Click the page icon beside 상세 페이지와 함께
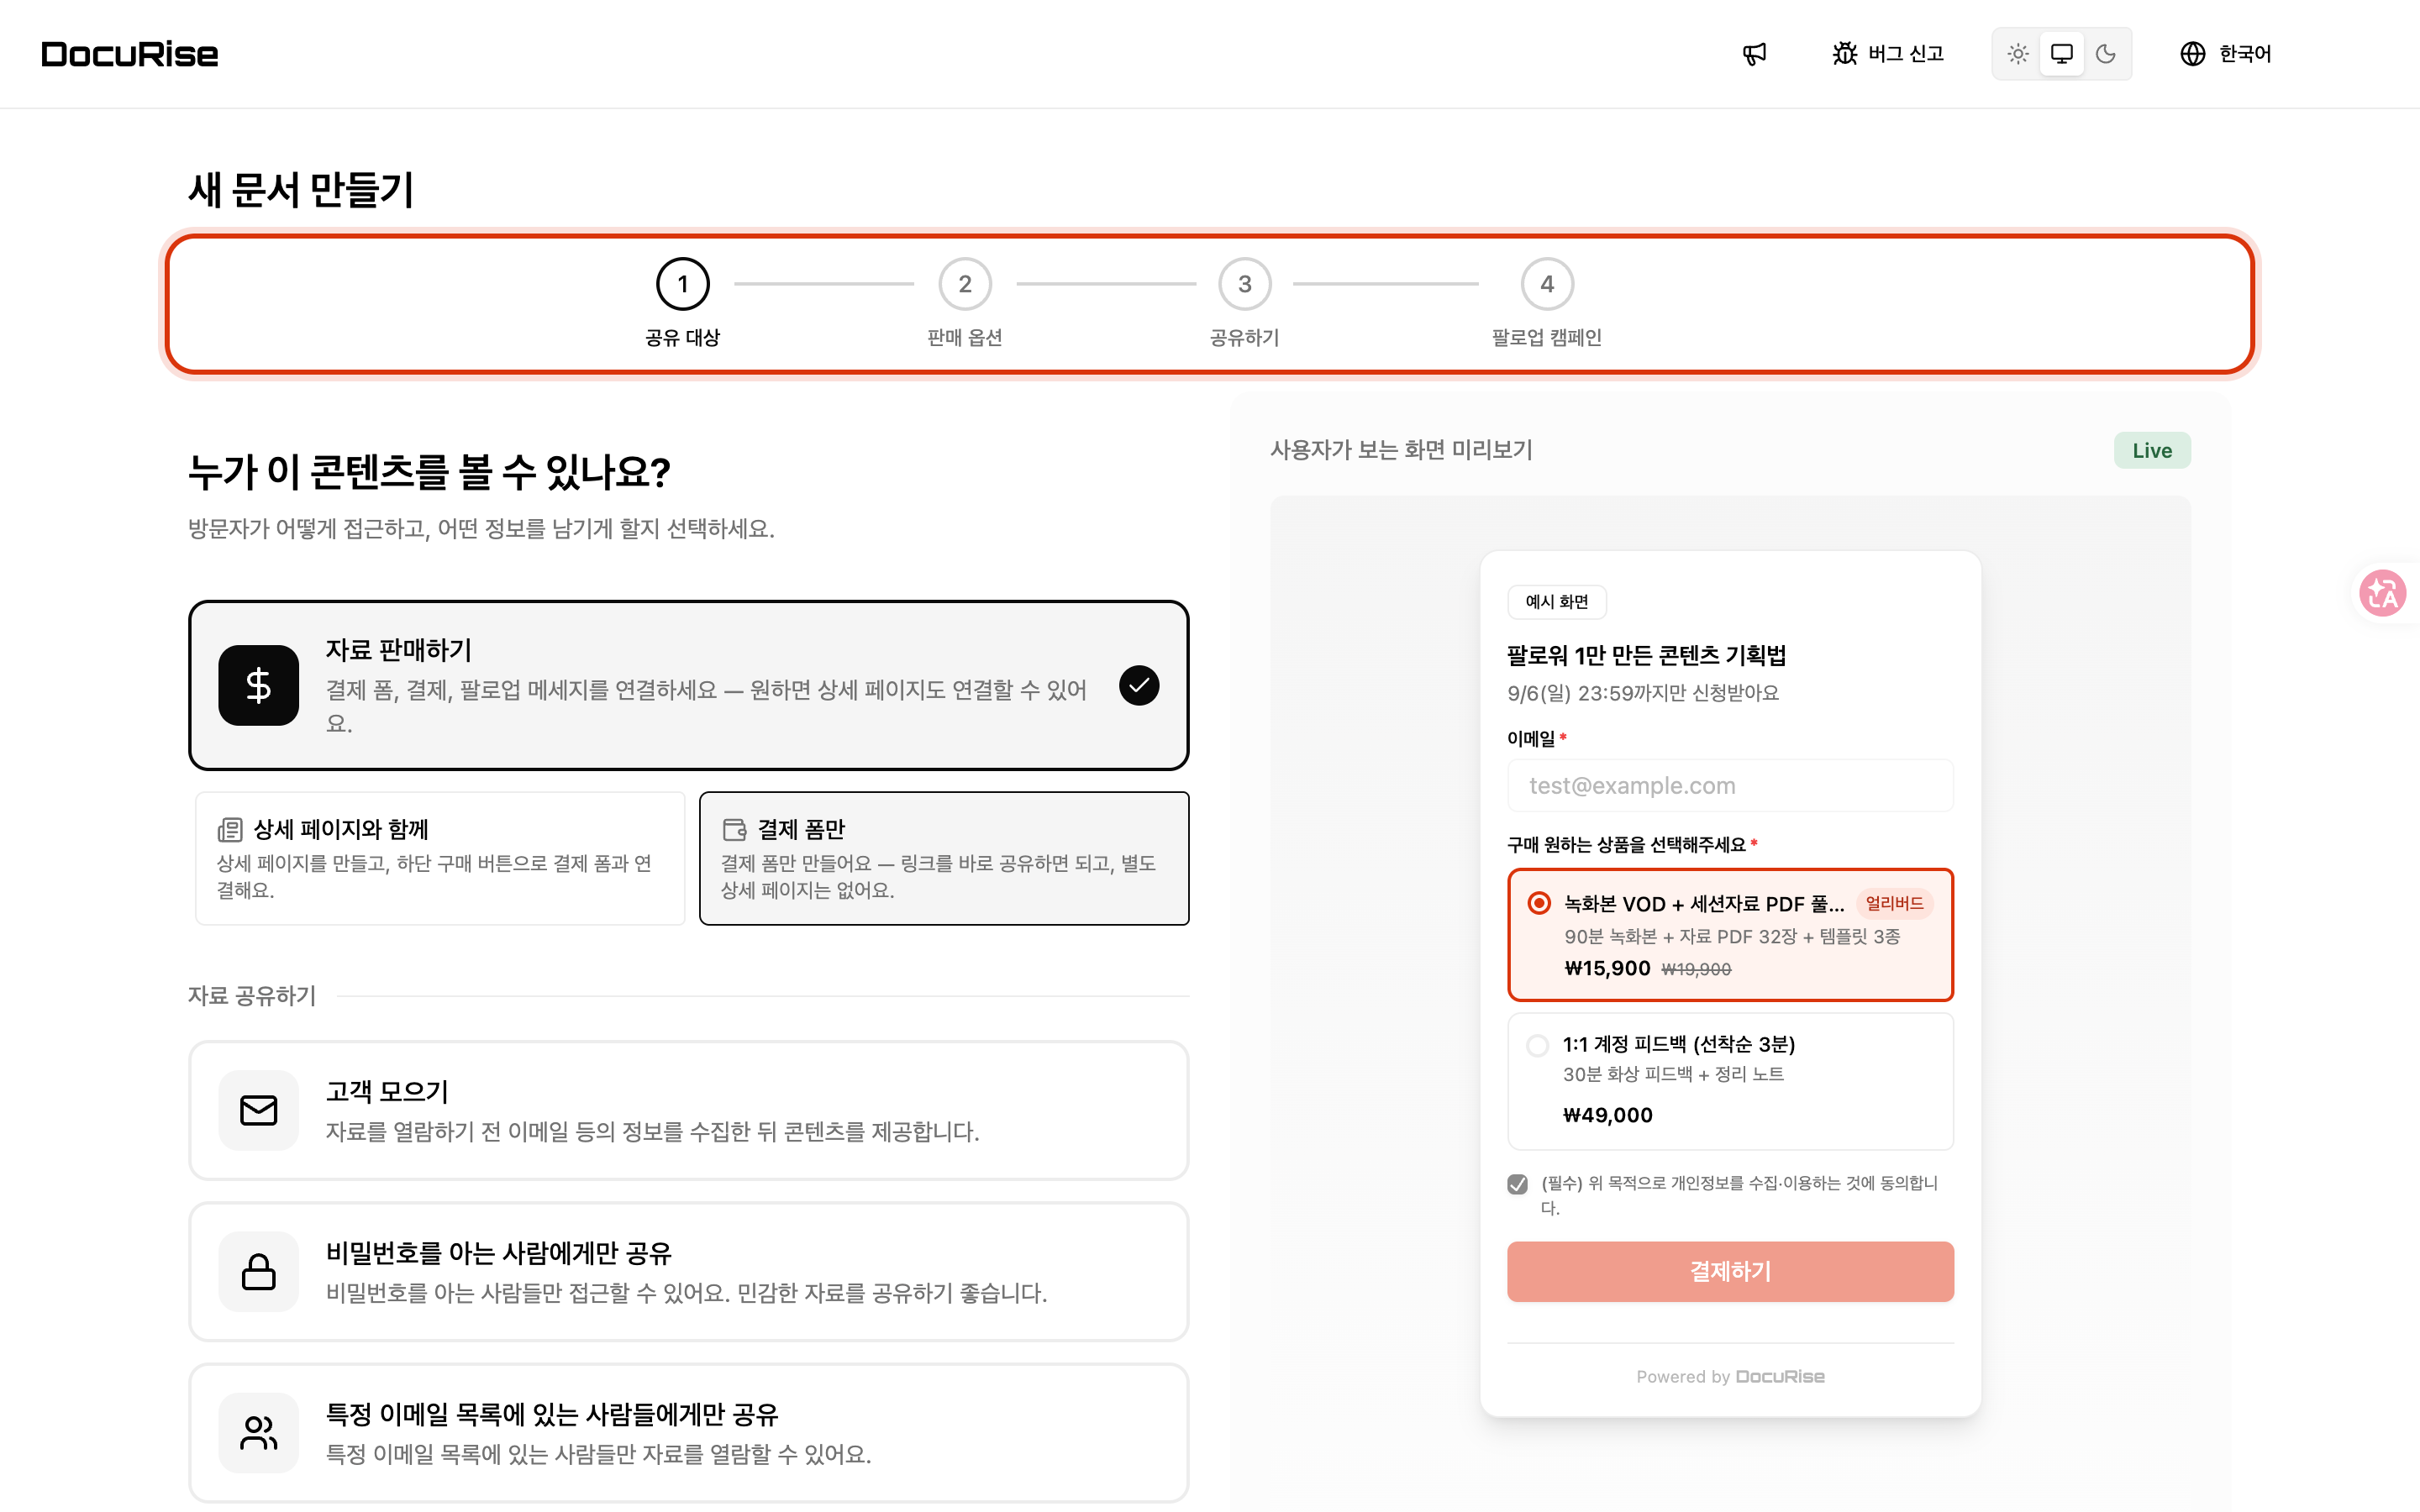Viewport: 2420px width, 1512px height. (x=230, y=829)
